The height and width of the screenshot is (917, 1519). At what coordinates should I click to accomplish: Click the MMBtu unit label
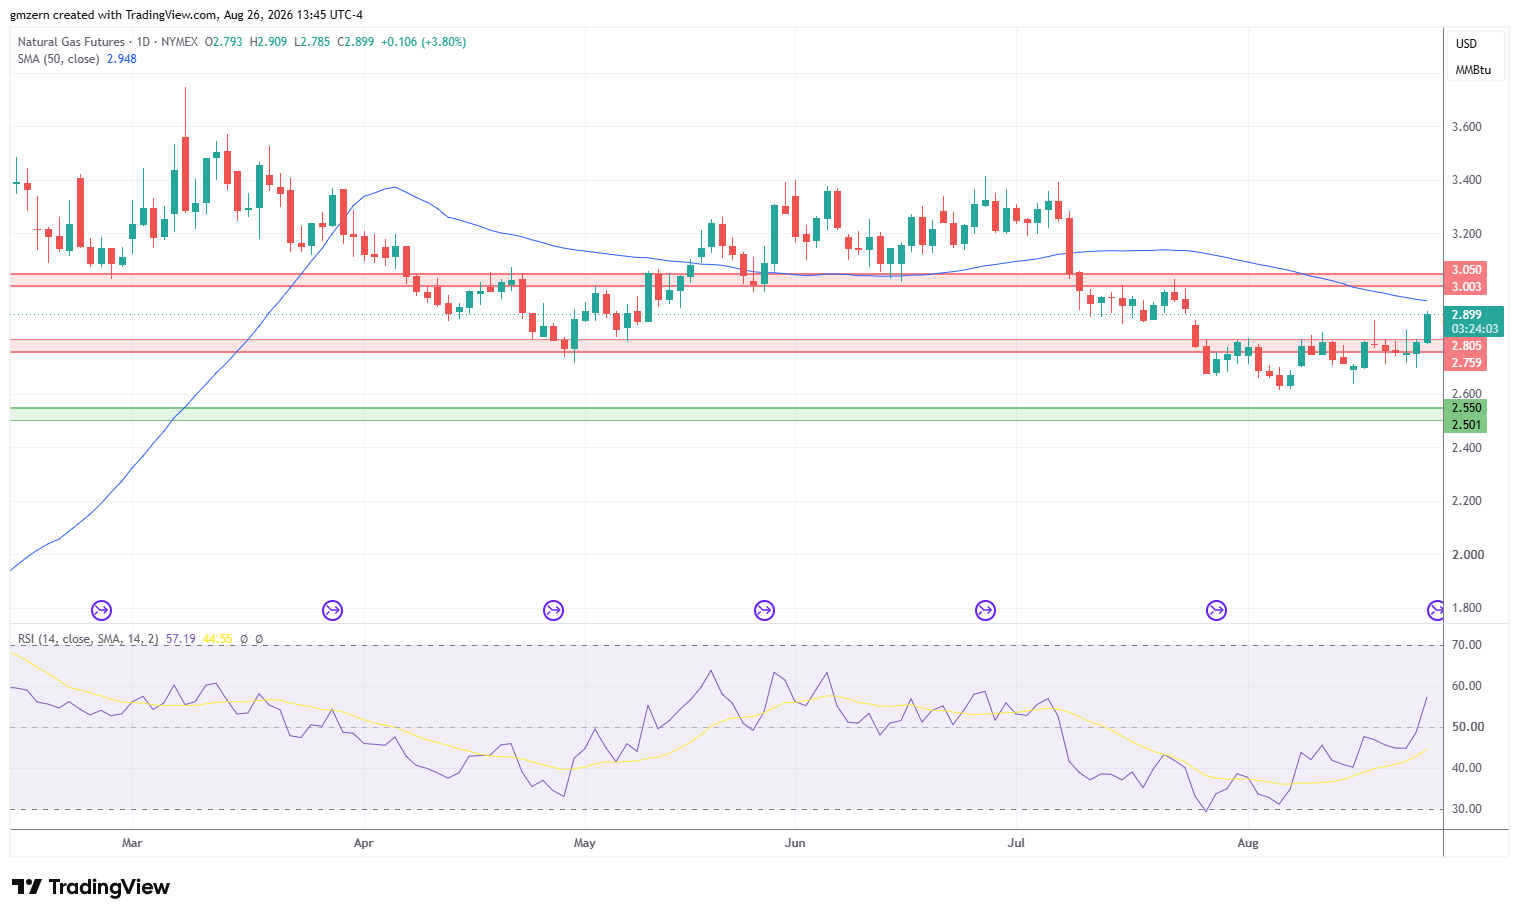[x=1473, y=70]
